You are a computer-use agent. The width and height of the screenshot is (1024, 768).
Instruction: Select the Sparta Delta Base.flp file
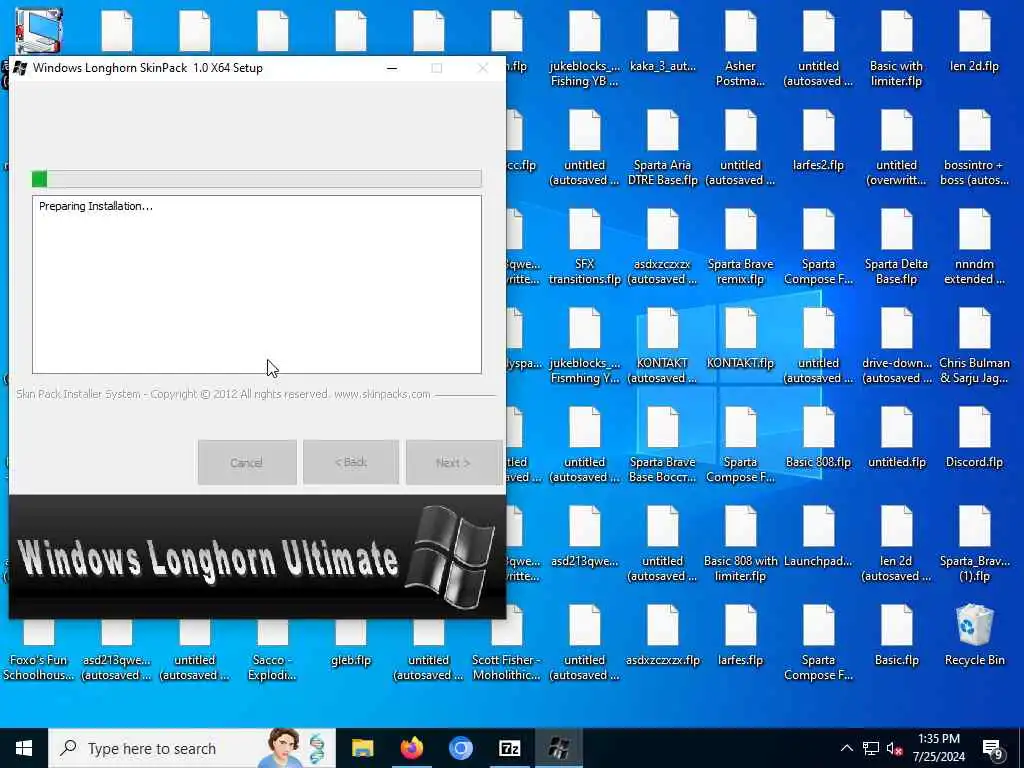click(x=897, y=248)
